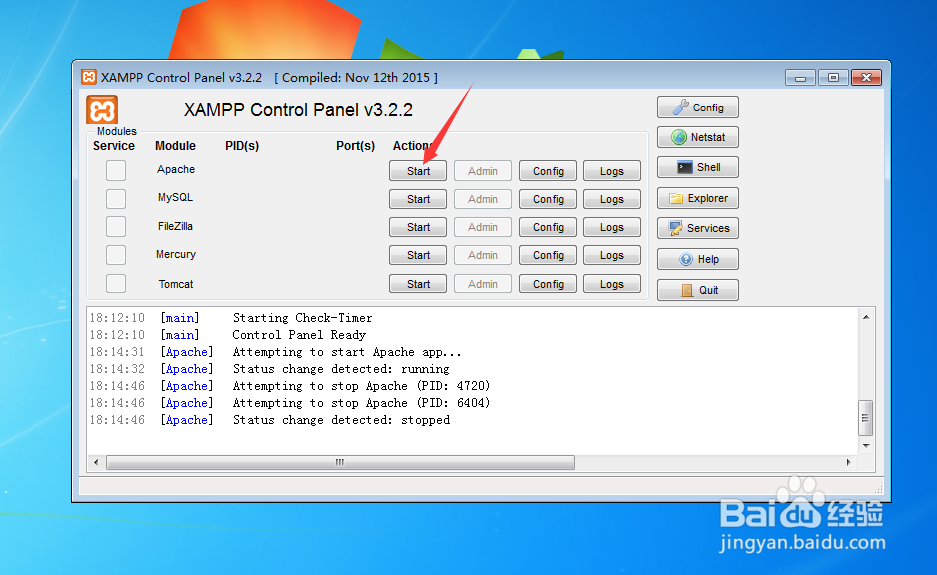The image size is (937, 575).
Task: Click the Apache Admin button
Action: pos(483,171)
